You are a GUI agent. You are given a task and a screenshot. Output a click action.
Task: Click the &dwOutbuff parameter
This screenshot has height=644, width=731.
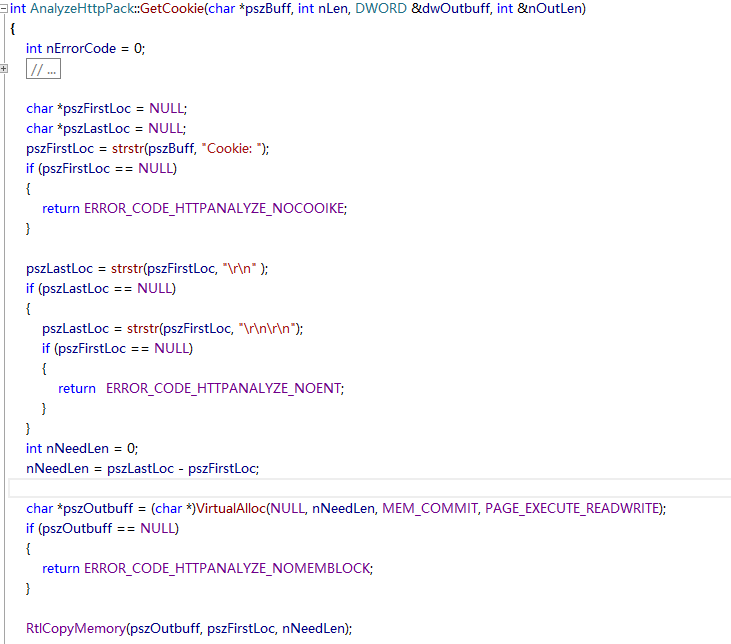(450, 9)
